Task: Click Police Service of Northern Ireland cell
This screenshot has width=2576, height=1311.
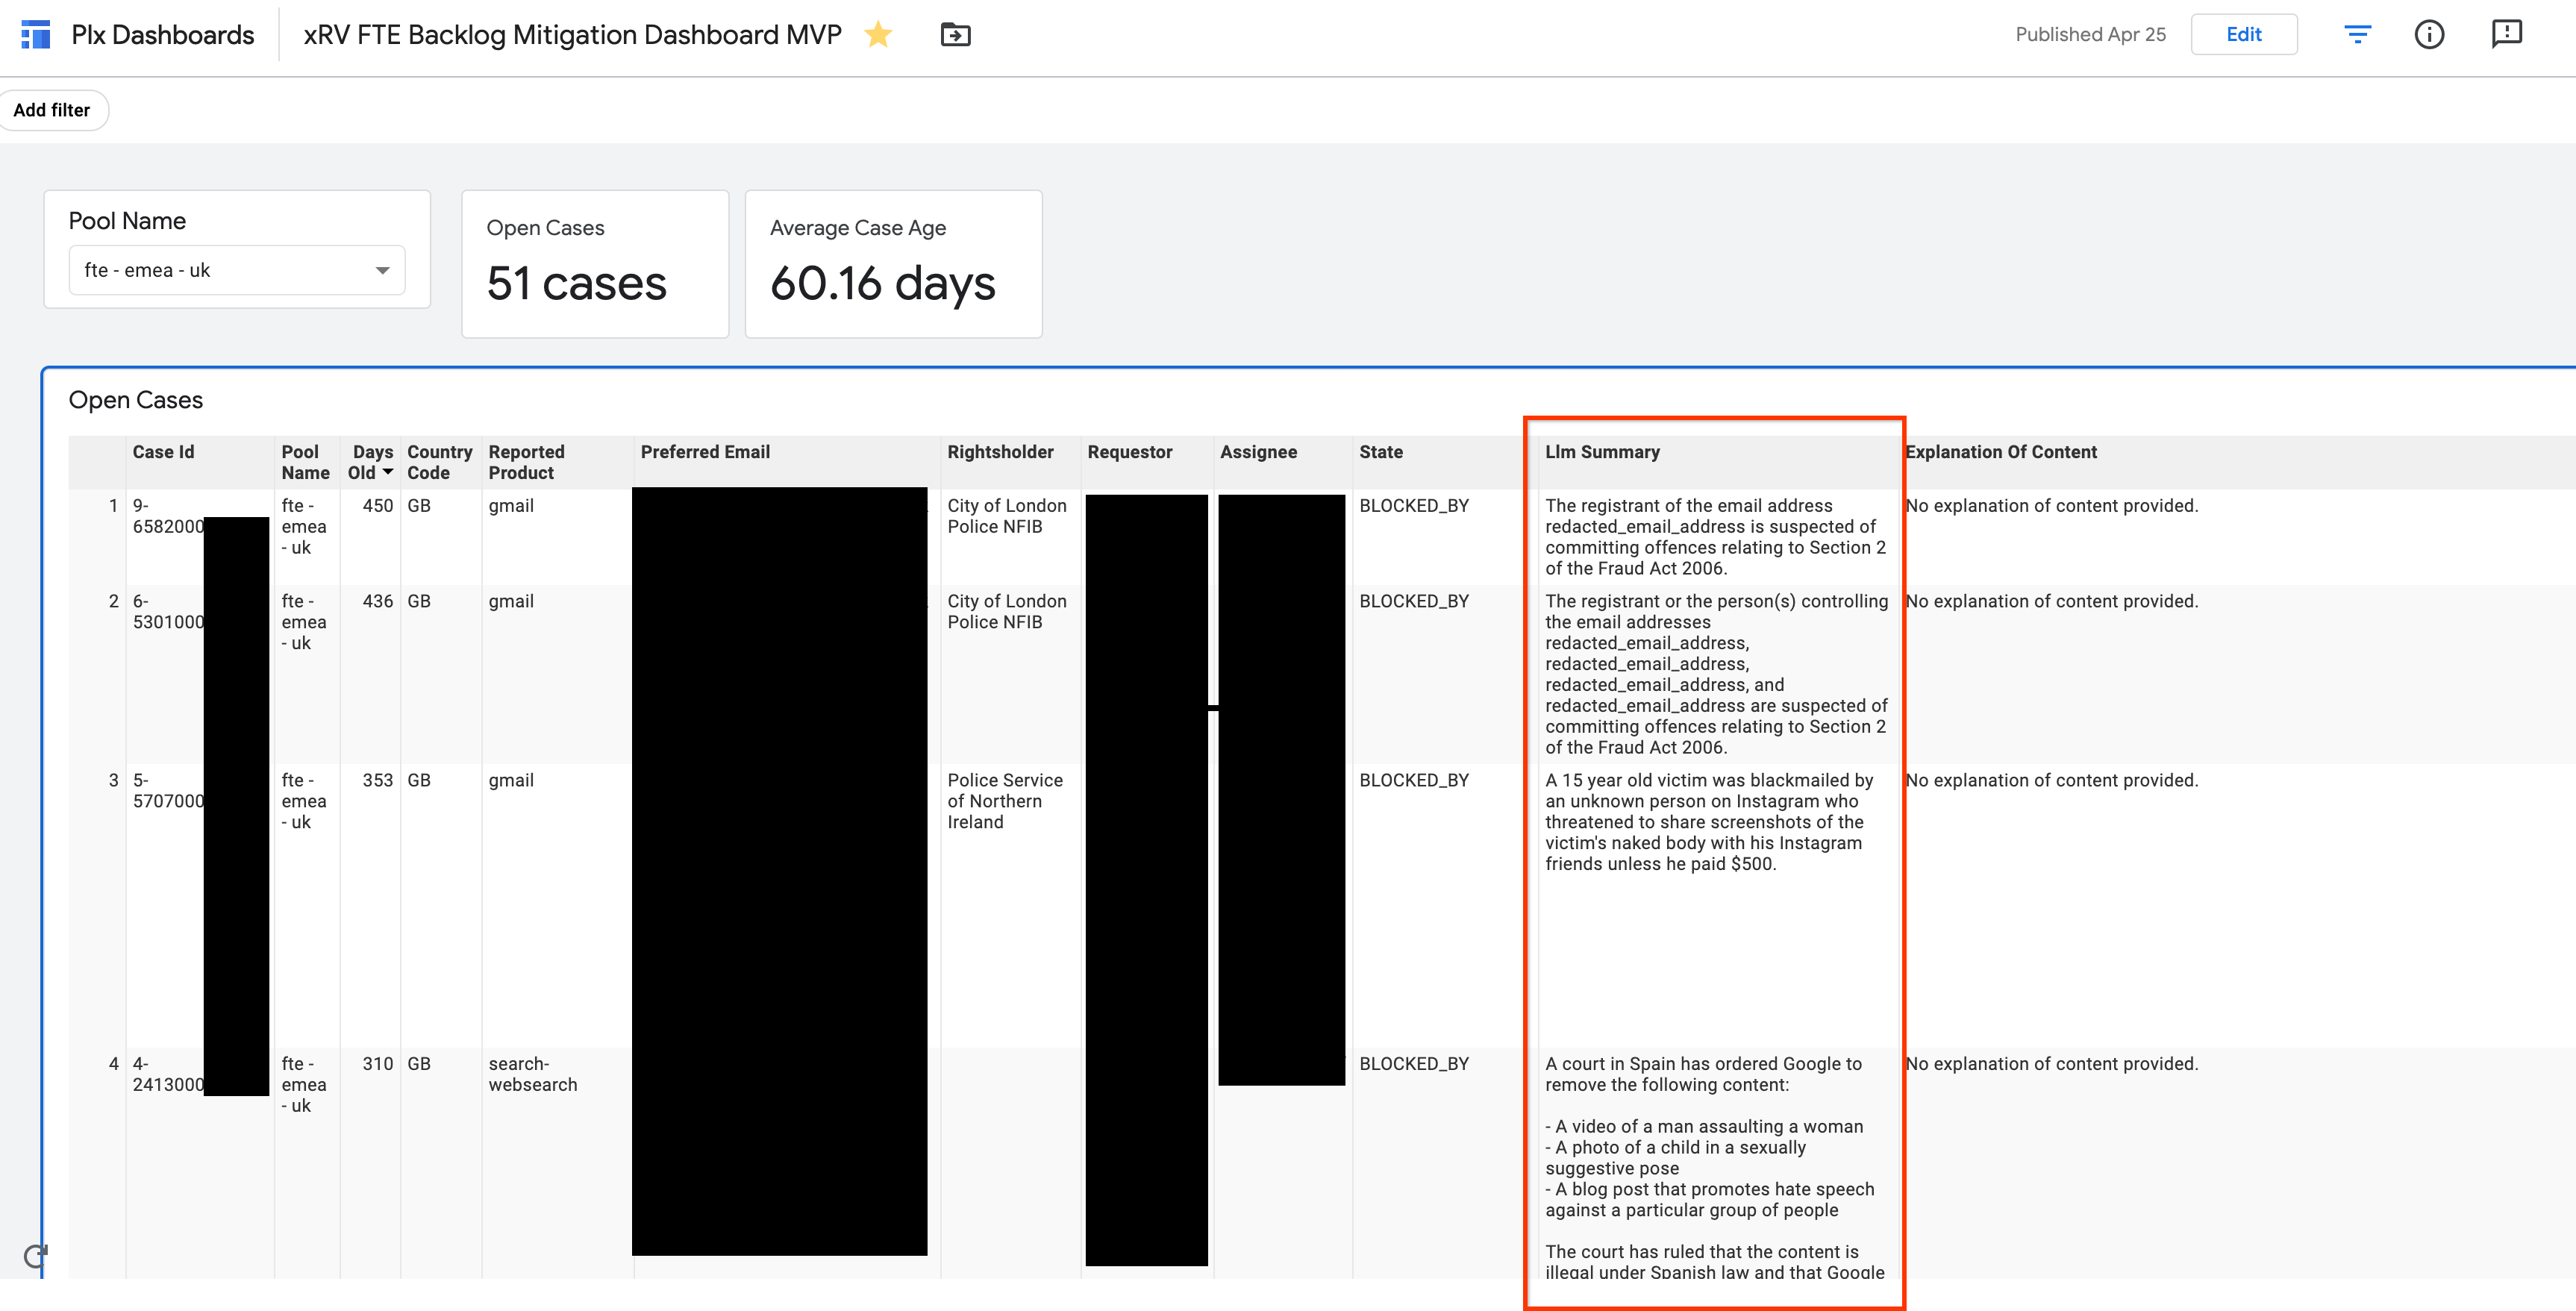Action: (1004, 801)
